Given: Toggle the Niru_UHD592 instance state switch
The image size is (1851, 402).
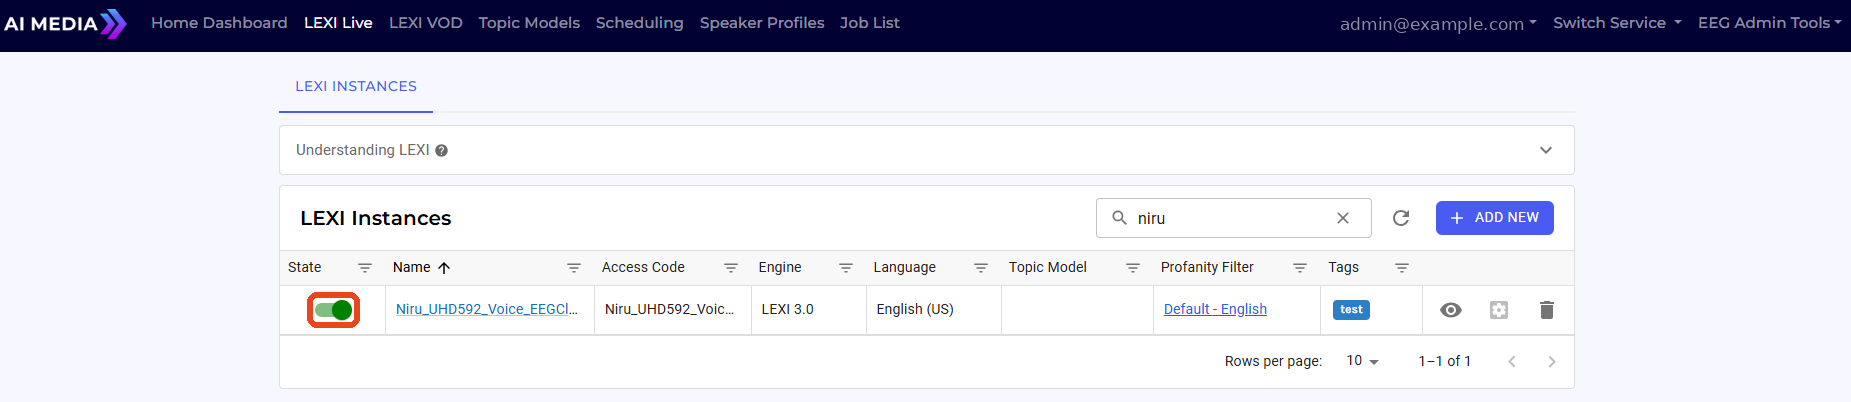Looking at the screenshot, I should tap(333, 310).
